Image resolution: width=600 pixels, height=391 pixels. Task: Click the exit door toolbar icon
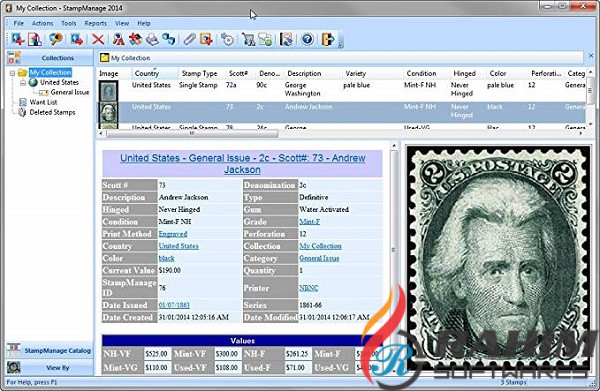point(328,39)
